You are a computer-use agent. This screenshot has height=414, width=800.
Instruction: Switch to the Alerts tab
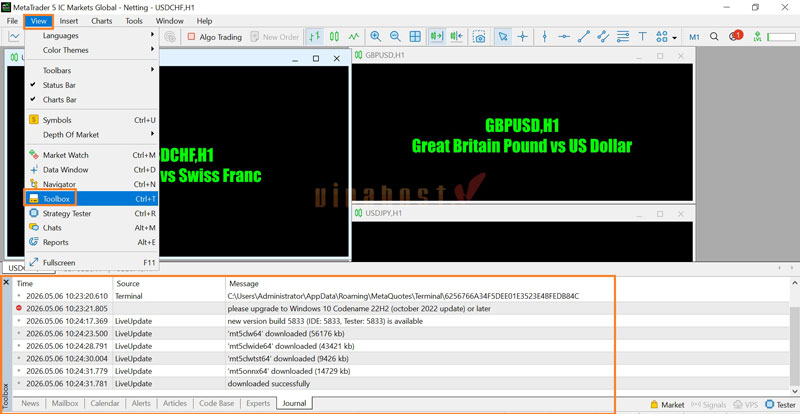(141, 403)
